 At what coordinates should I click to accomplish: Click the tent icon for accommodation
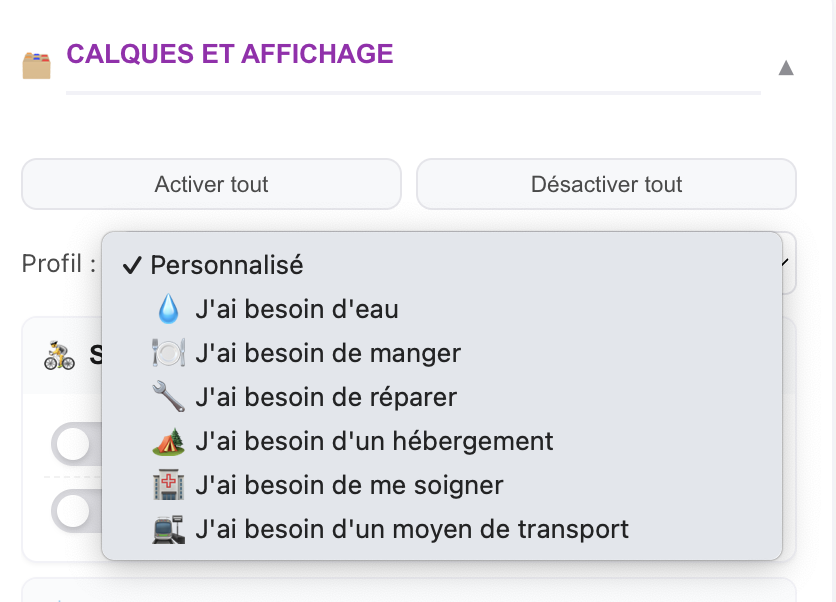click(x=168, y=441)
